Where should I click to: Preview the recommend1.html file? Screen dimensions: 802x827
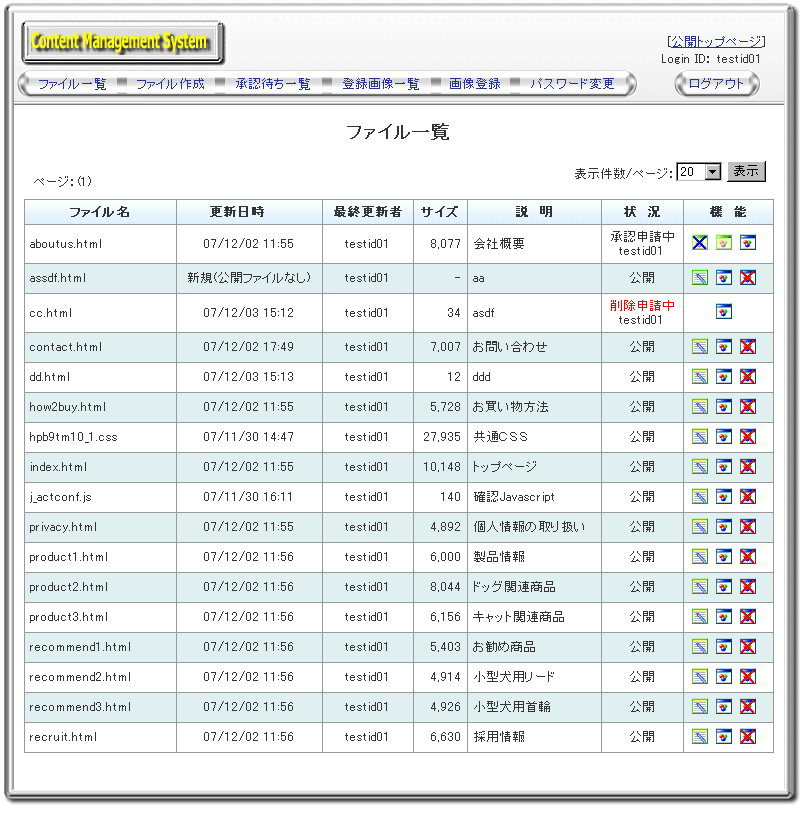pyautogui.click(x=724, y=647)
